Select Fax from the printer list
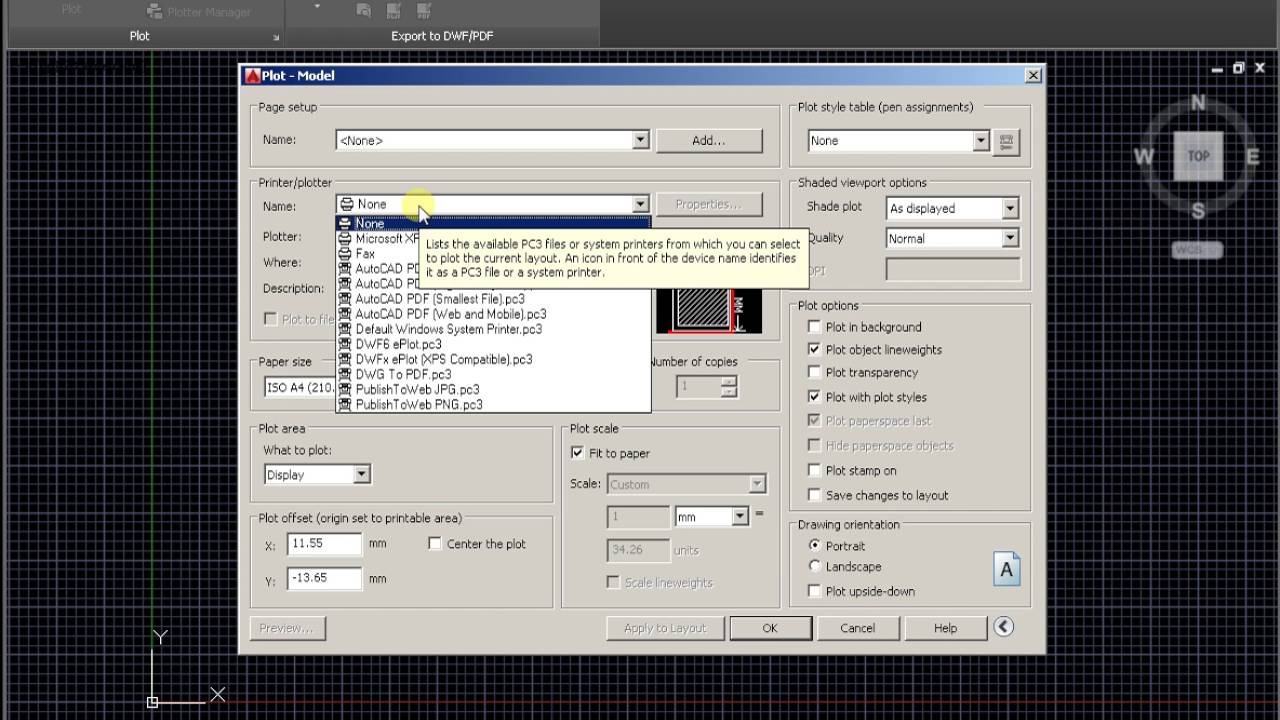 376,253
